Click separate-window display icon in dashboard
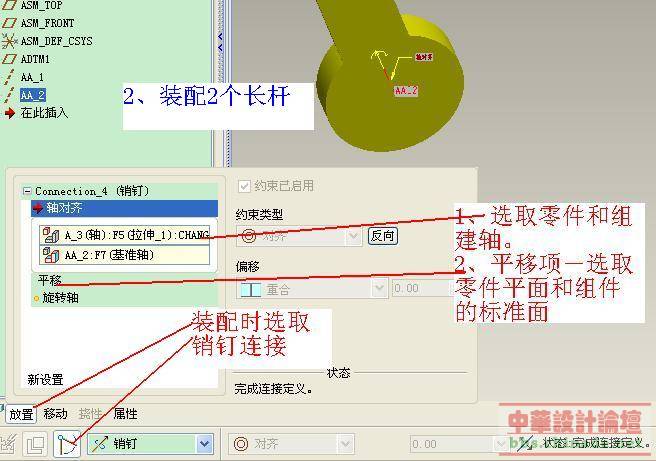 click(x=36, y=444)
